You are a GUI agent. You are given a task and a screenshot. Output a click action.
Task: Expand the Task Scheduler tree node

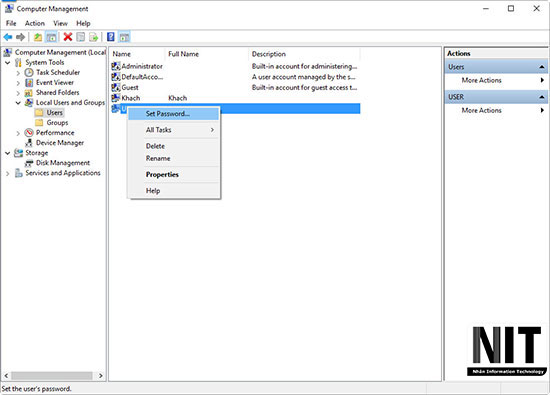pyautogui.click(x=18, y=73)
